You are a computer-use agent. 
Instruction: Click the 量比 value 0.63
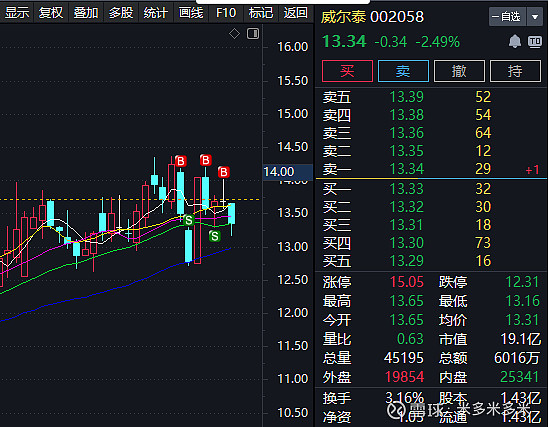[x=410, y=339]
